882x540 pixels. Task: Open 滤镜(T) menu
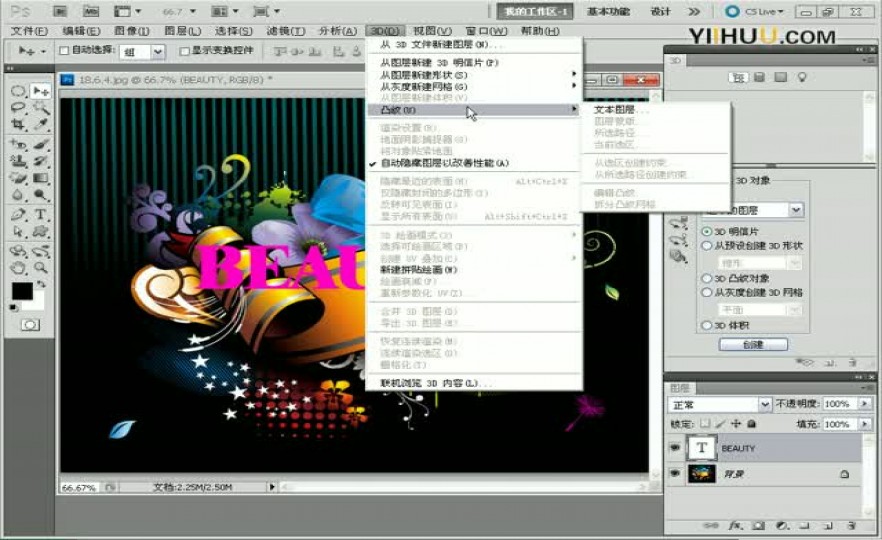286,31
